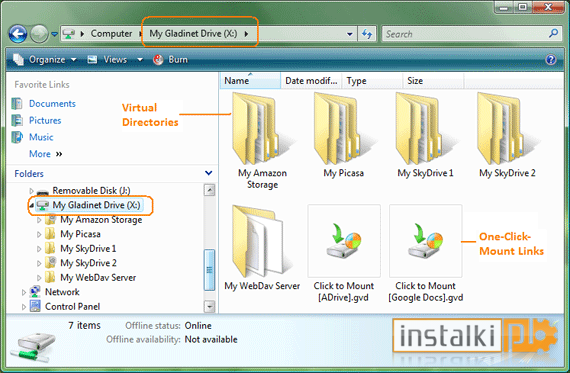Click the blue Back arrow button
This screenshot has width=570, height=373.
click(x=17, y=34)
